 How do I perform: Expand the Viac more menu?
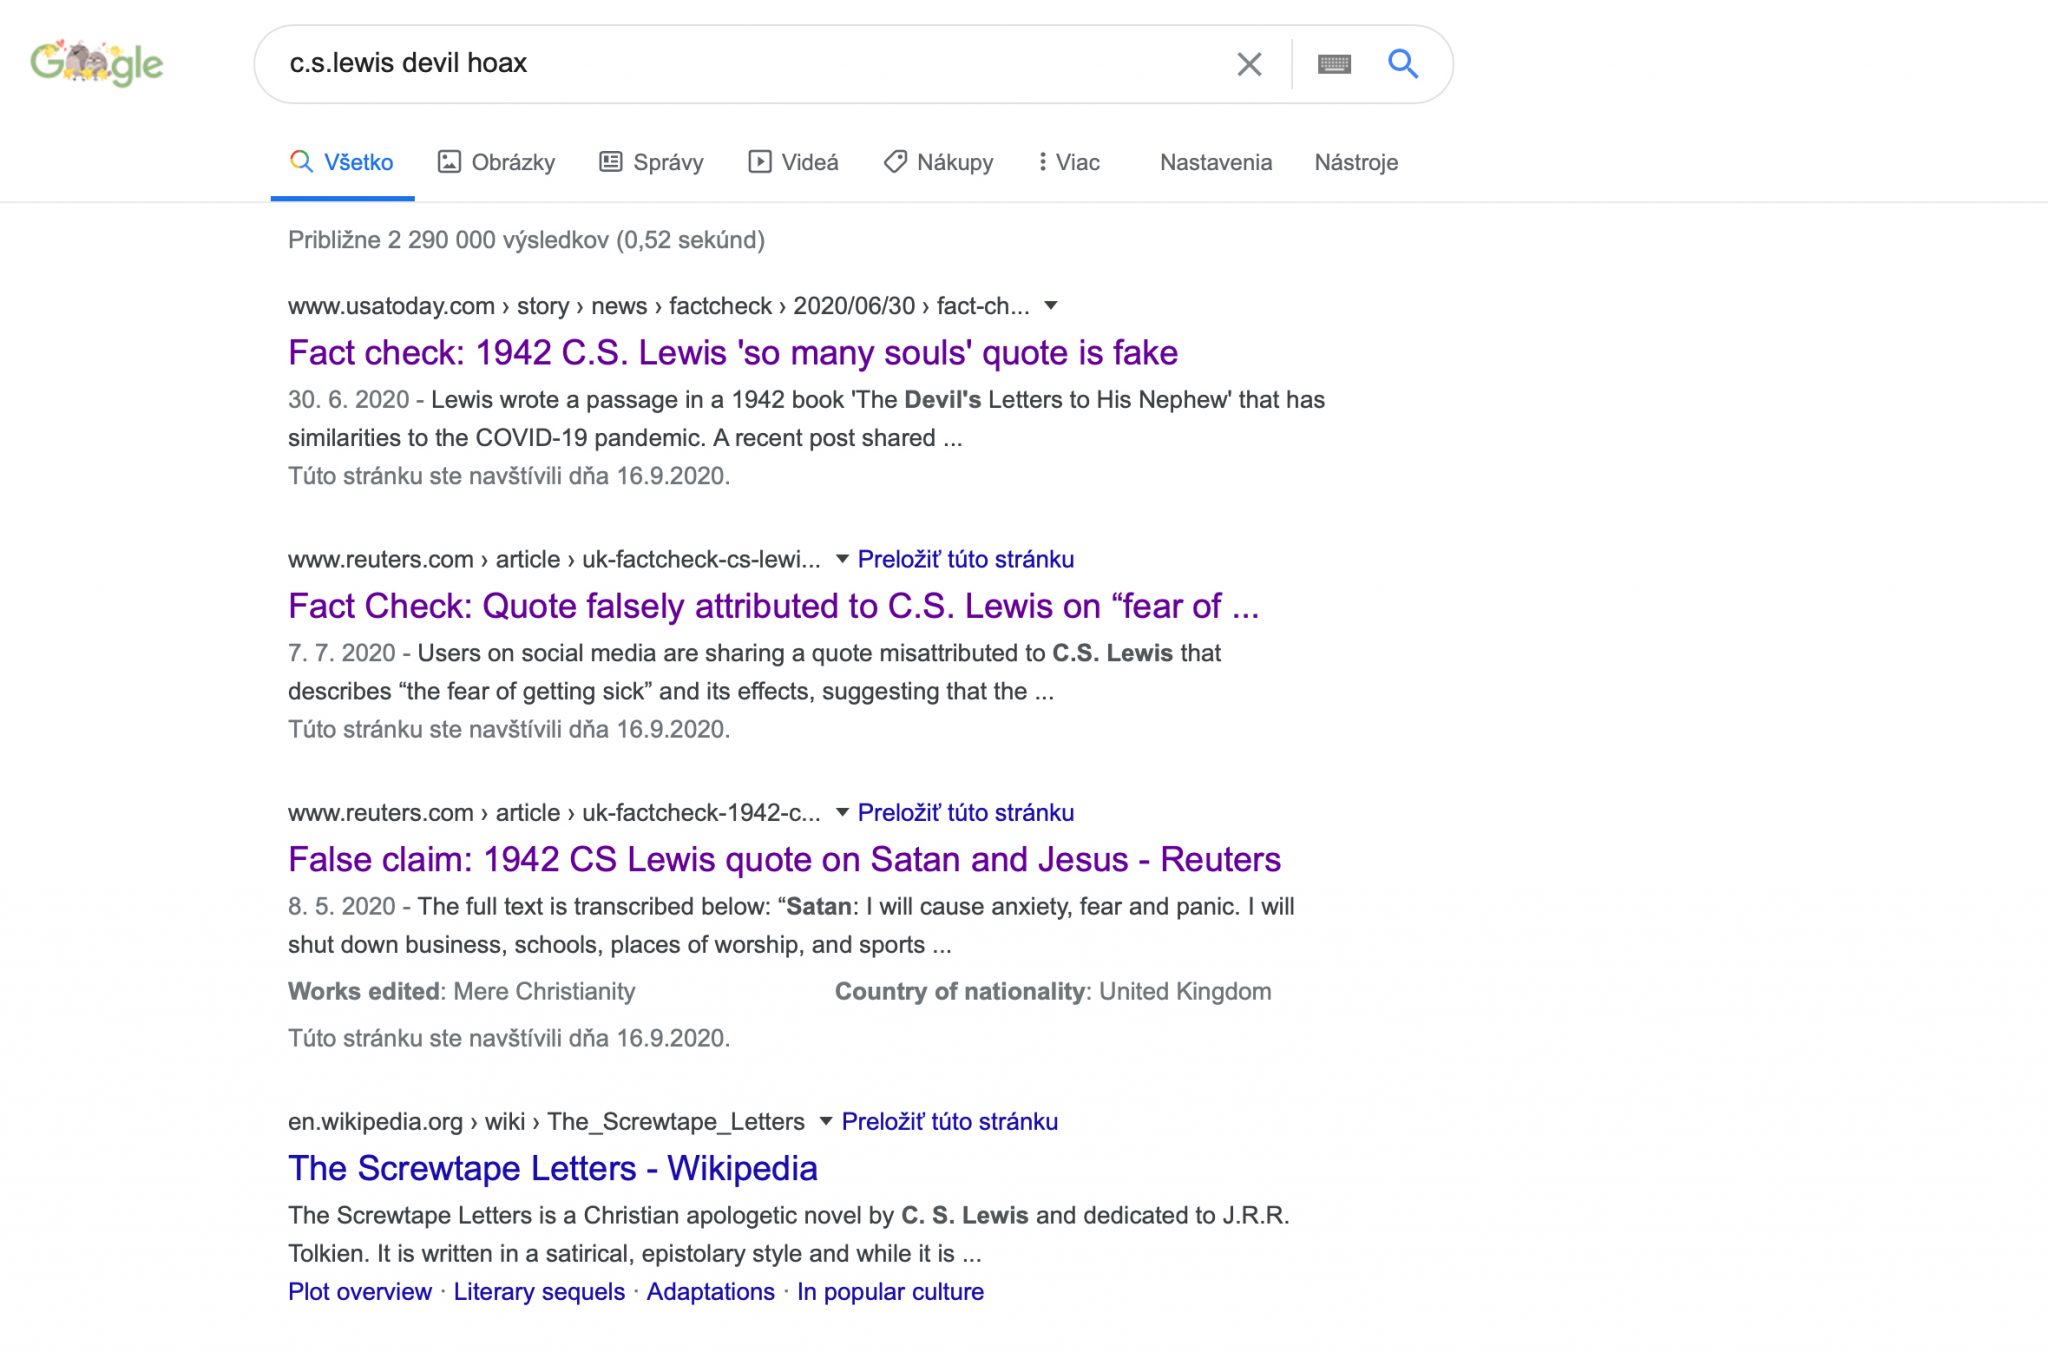pyautogui.click(x=1069, y=162)
